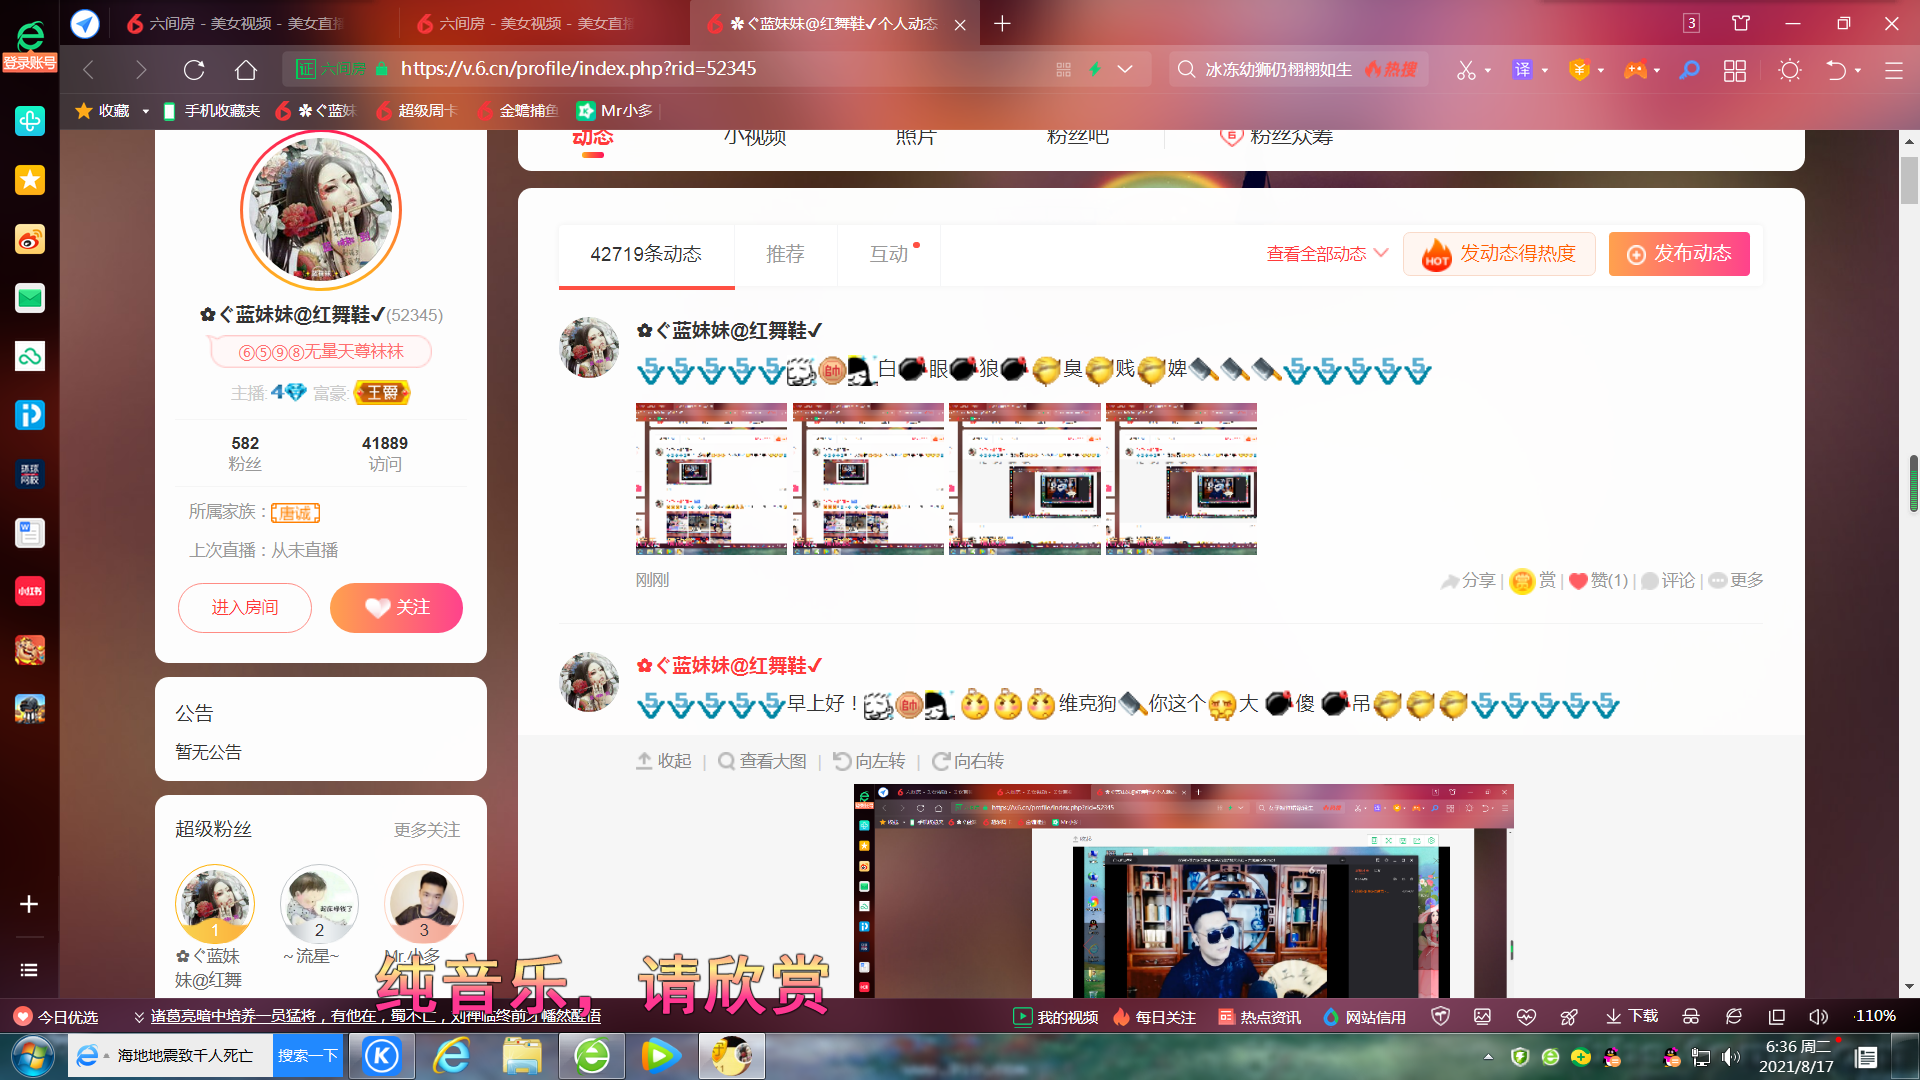
Task: Open the yellow star favorites sidebar icon
Action: 30,180
